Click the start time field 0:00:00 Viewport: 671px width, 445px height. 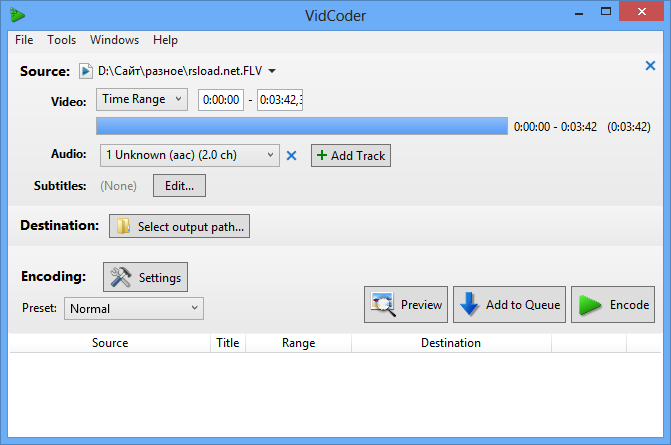[x=221, y=100]
